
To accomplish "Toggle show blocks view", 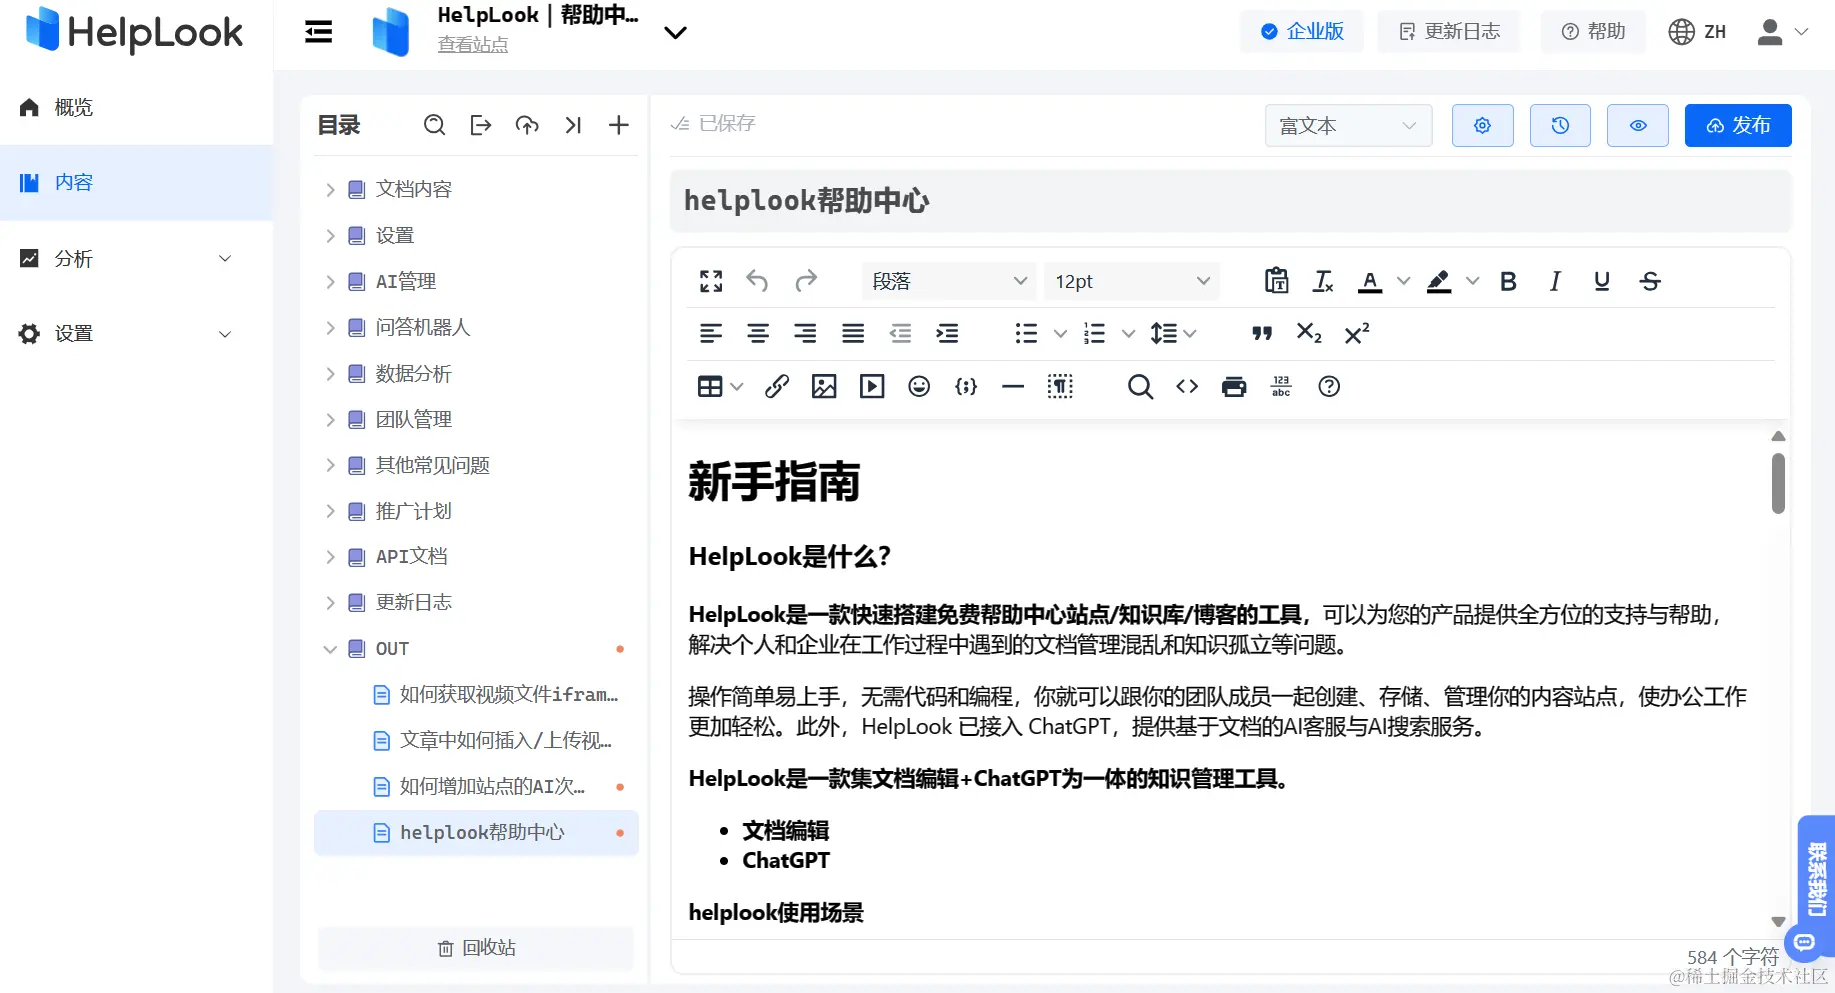I will pos(1060,387).
